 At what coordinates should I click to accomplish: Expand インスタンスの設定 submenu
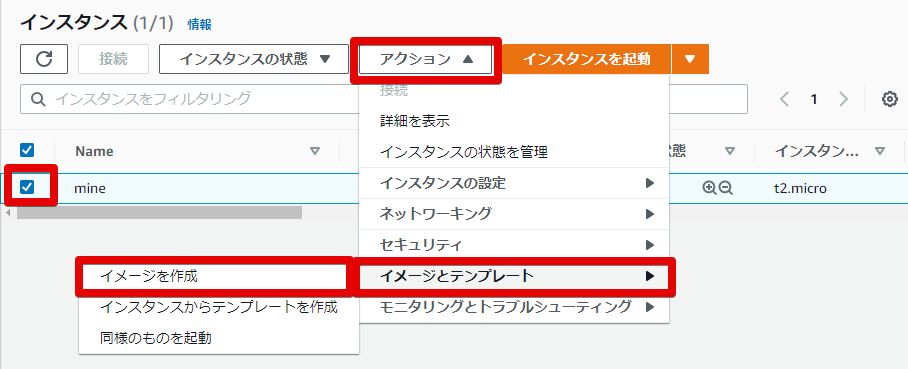pos(514,183)
